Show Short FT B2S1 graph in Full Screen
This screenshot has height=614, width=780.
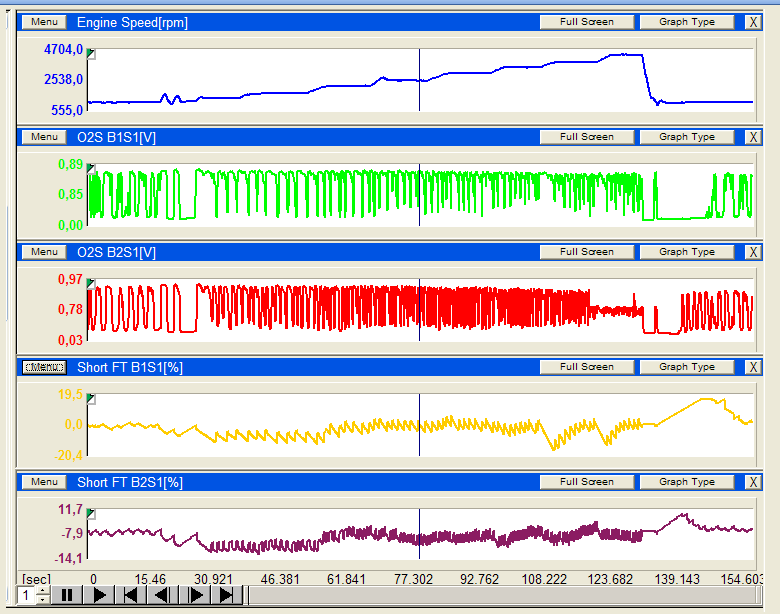(x=587, y=482)
